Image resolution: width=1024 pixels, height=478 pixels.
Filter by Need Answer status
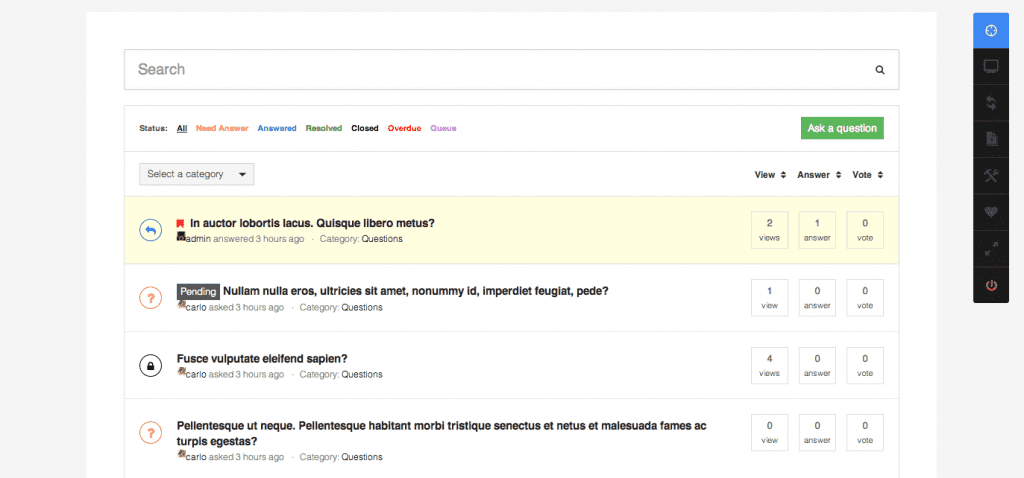[222, 128]
